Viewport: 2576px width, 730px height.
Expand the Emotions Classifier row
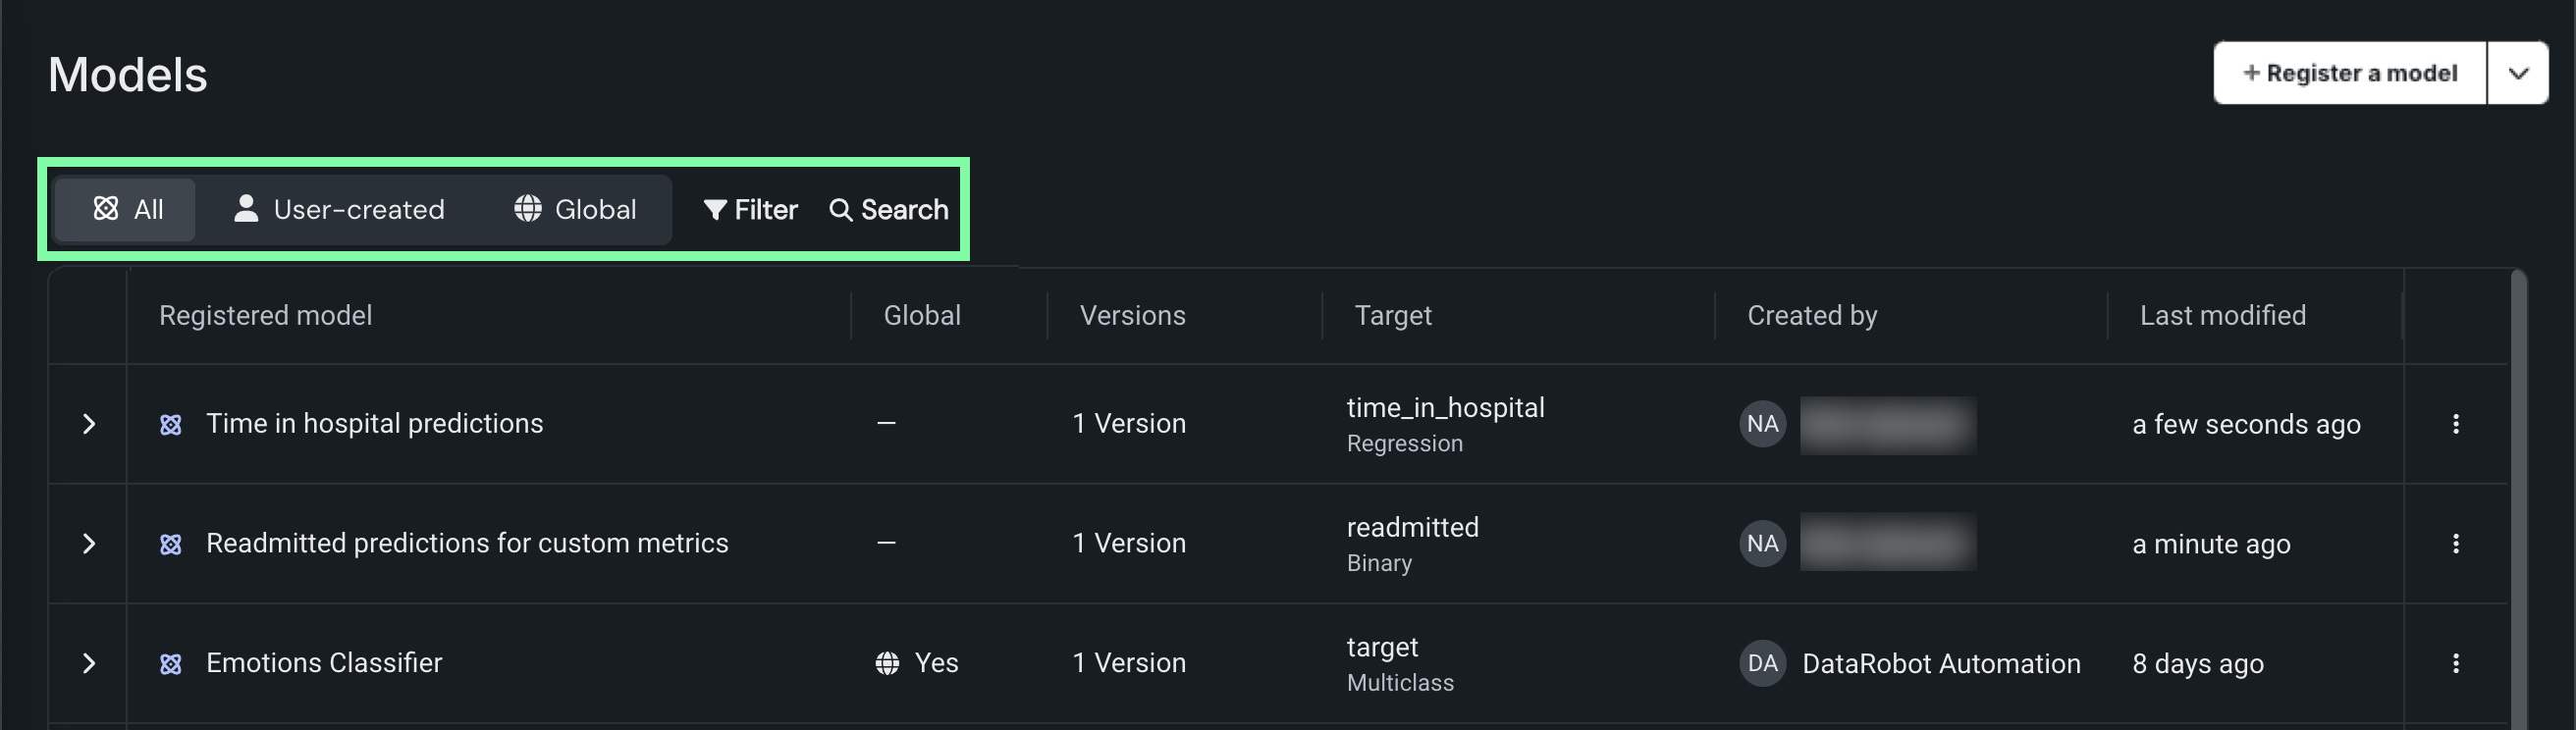(89, 663)
